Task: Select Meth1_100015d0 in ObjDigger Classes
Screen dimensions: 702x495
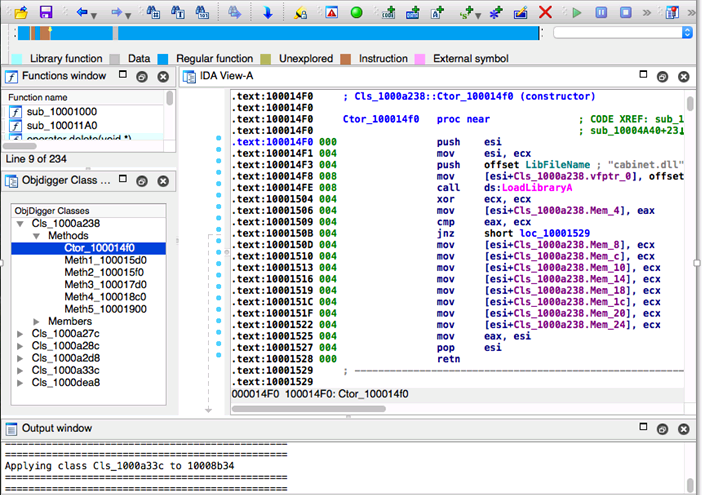Action: point(104,260)
